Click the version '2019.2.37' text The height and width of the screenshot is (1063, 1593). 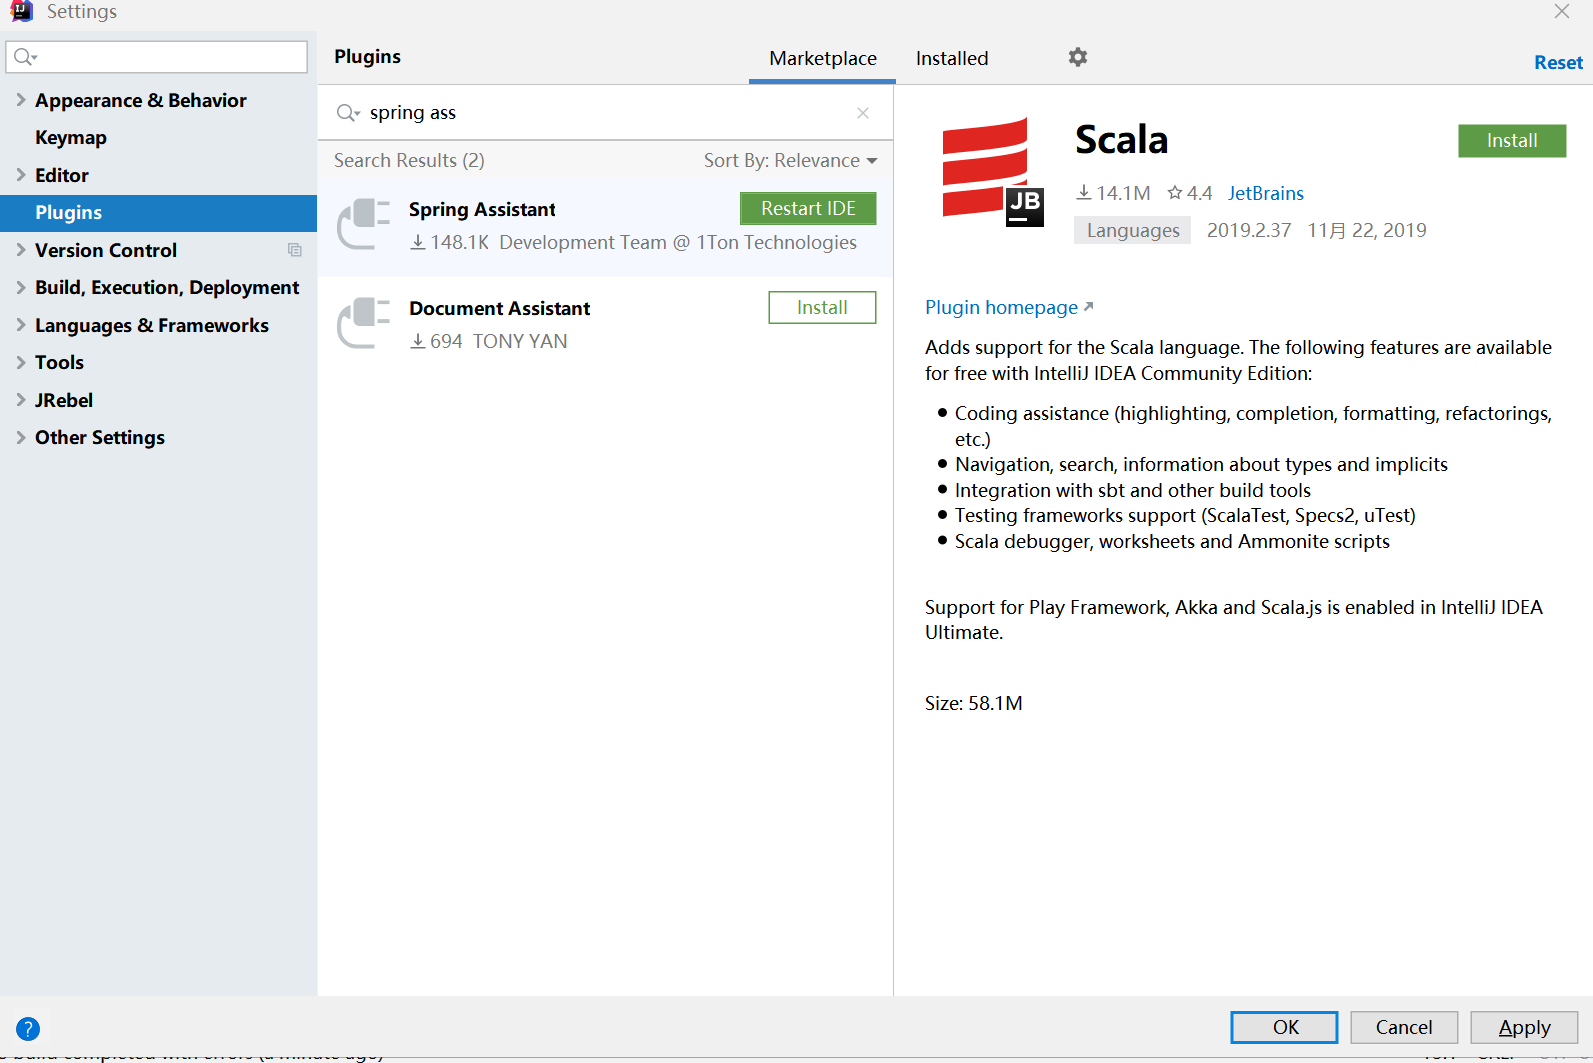(x=1249, y=231)
